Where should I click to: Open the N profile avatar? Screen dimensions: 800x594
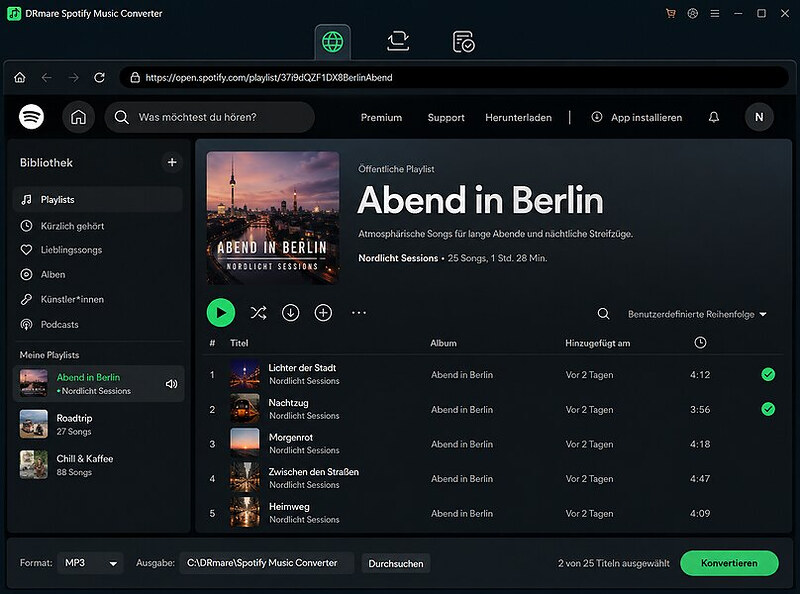759,117
